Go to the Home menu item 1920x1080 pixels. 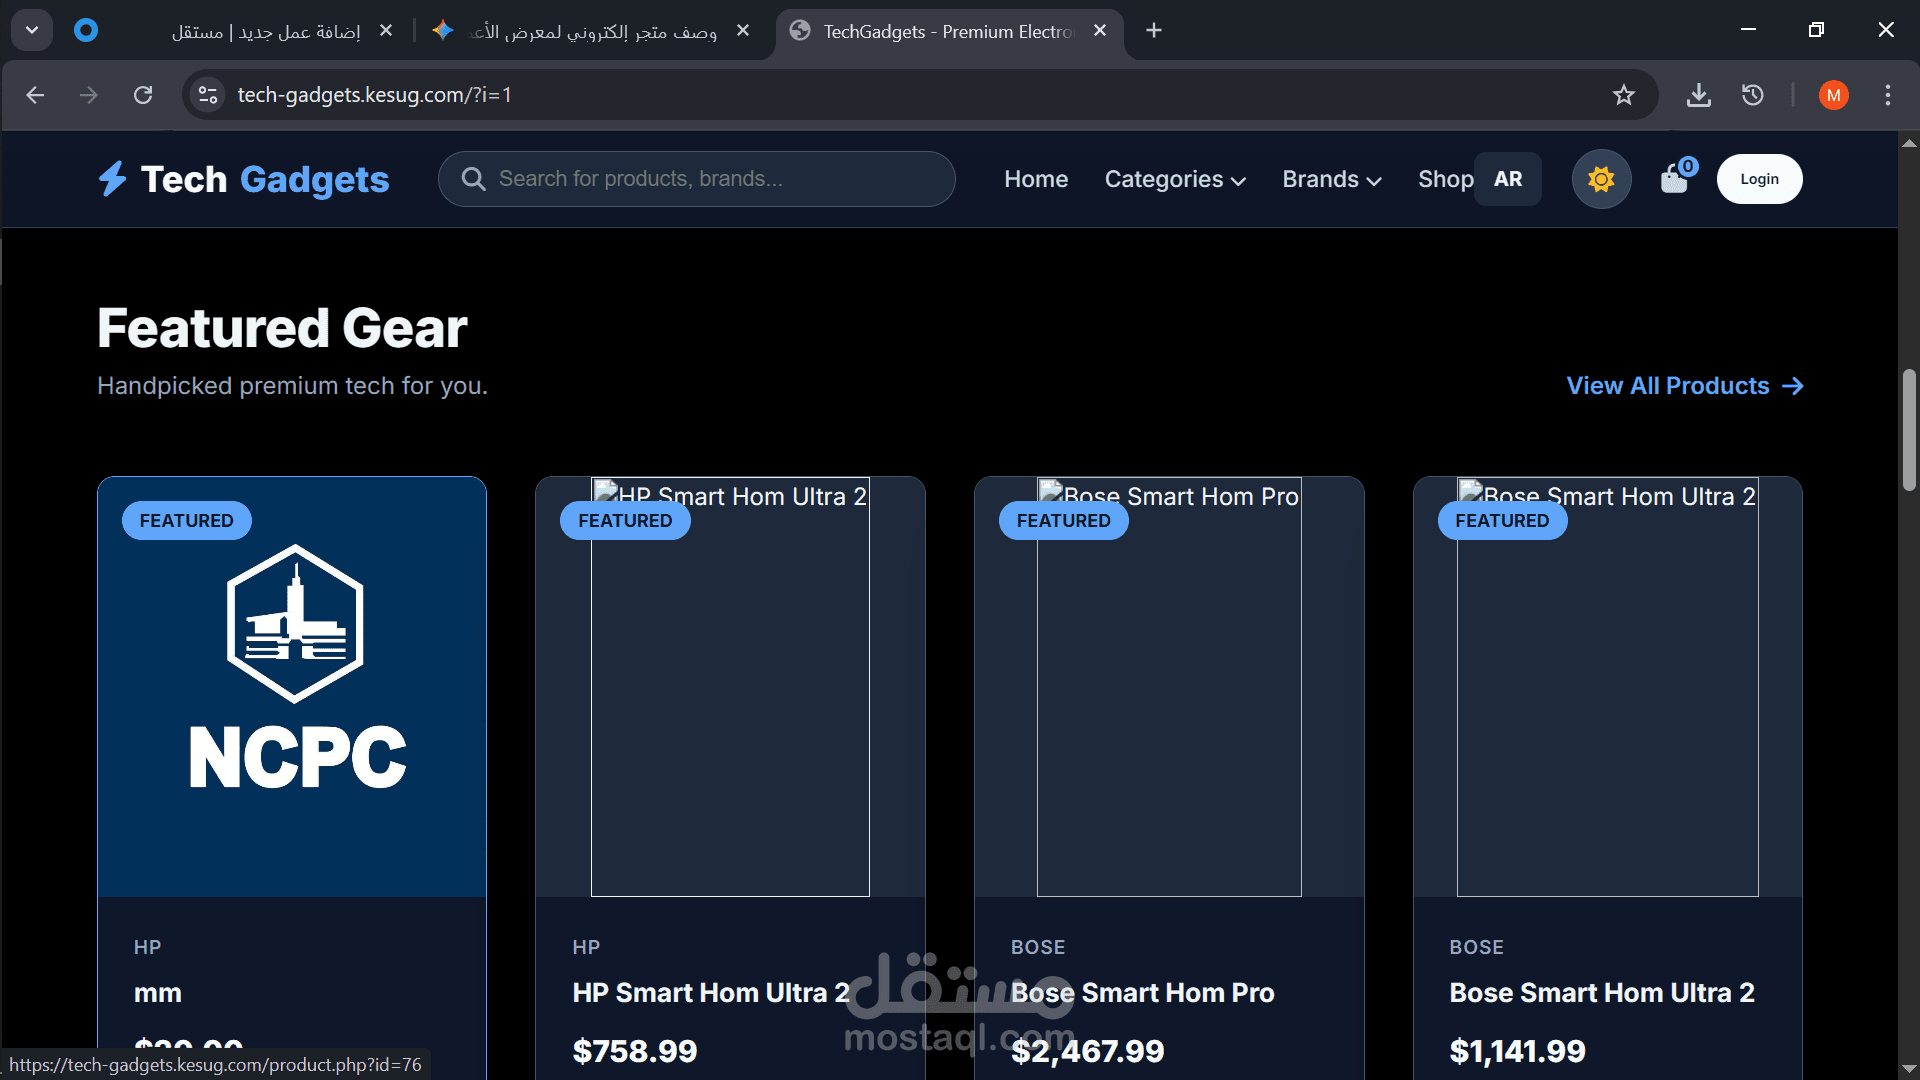(1036, 179)
